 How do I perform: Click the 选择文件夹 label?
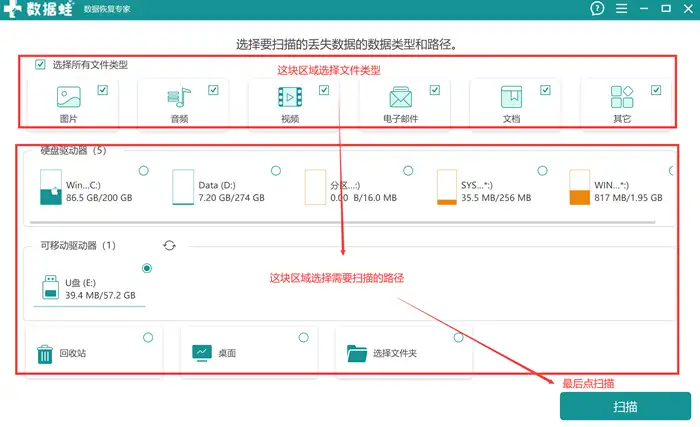coord(395,353)
